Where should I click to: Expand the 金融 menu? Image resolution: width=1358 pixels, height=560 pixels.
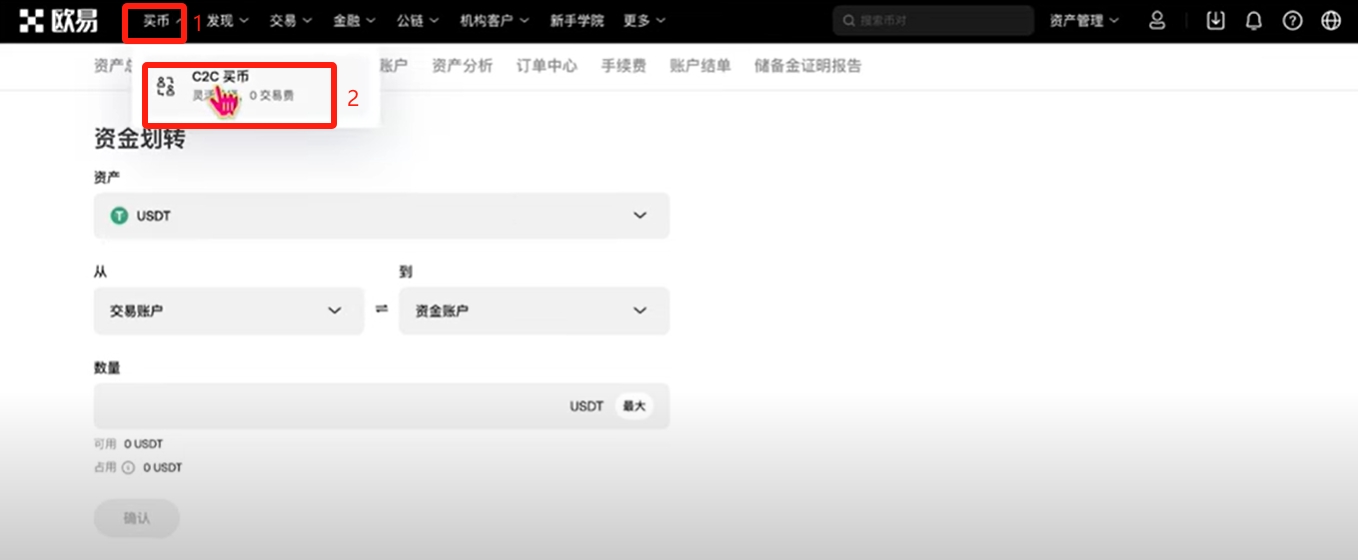coord(354,20)
